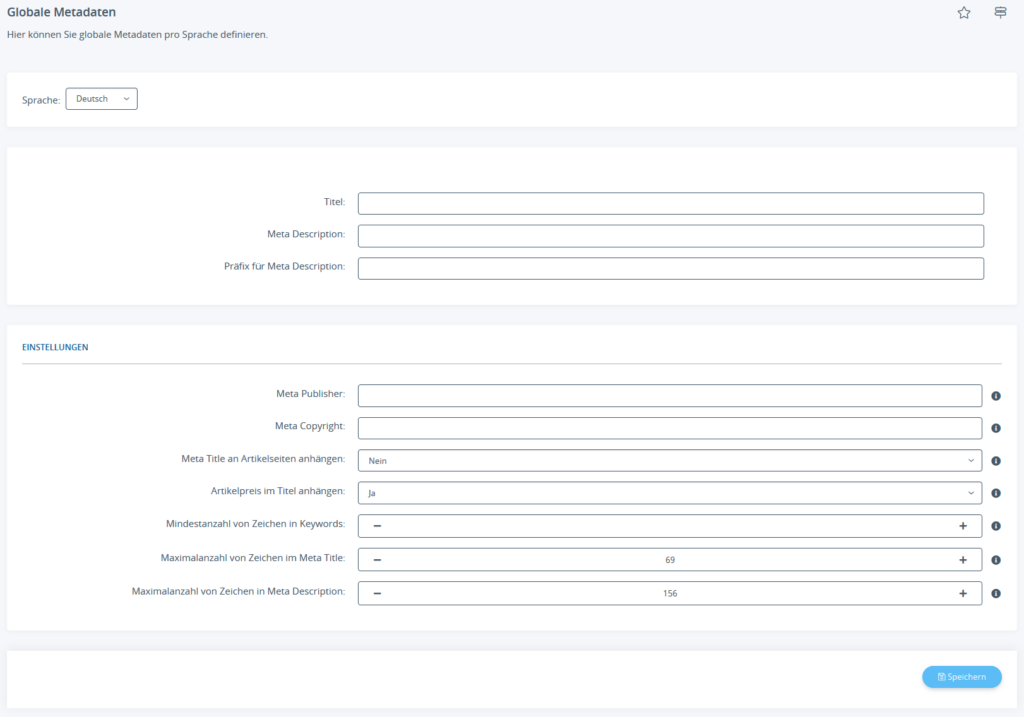Click info icon next to Meta Publisher
1024x717 pixels.
[x=996, y=396]
